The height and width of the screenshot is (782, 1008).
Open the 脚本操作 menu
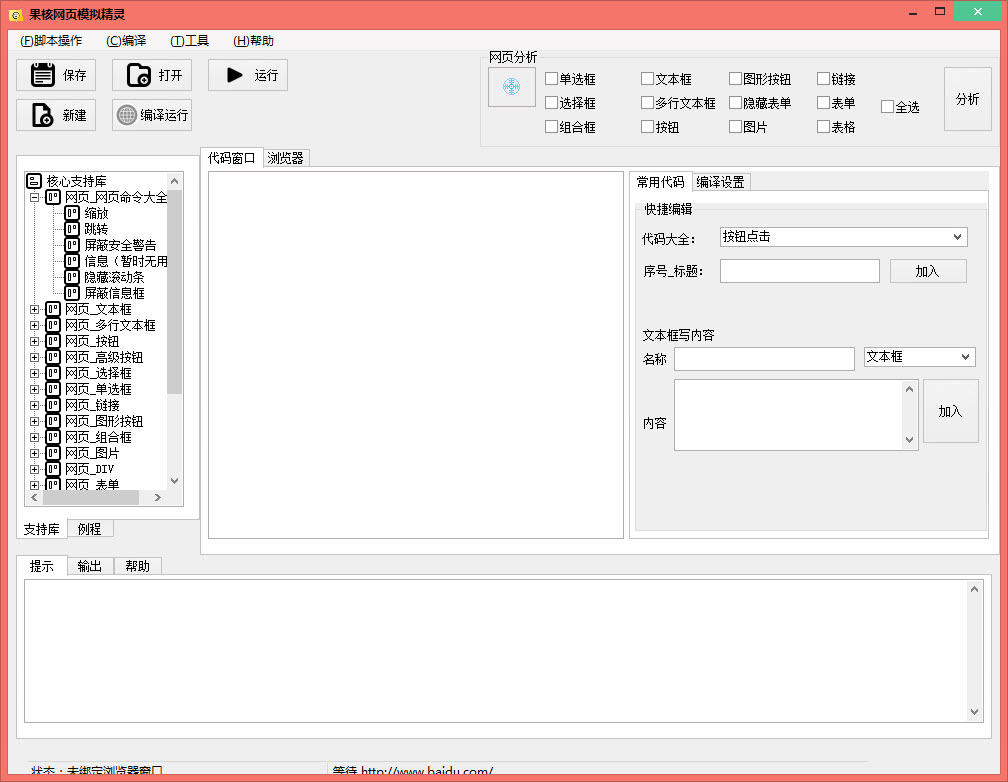coord(51,41)
